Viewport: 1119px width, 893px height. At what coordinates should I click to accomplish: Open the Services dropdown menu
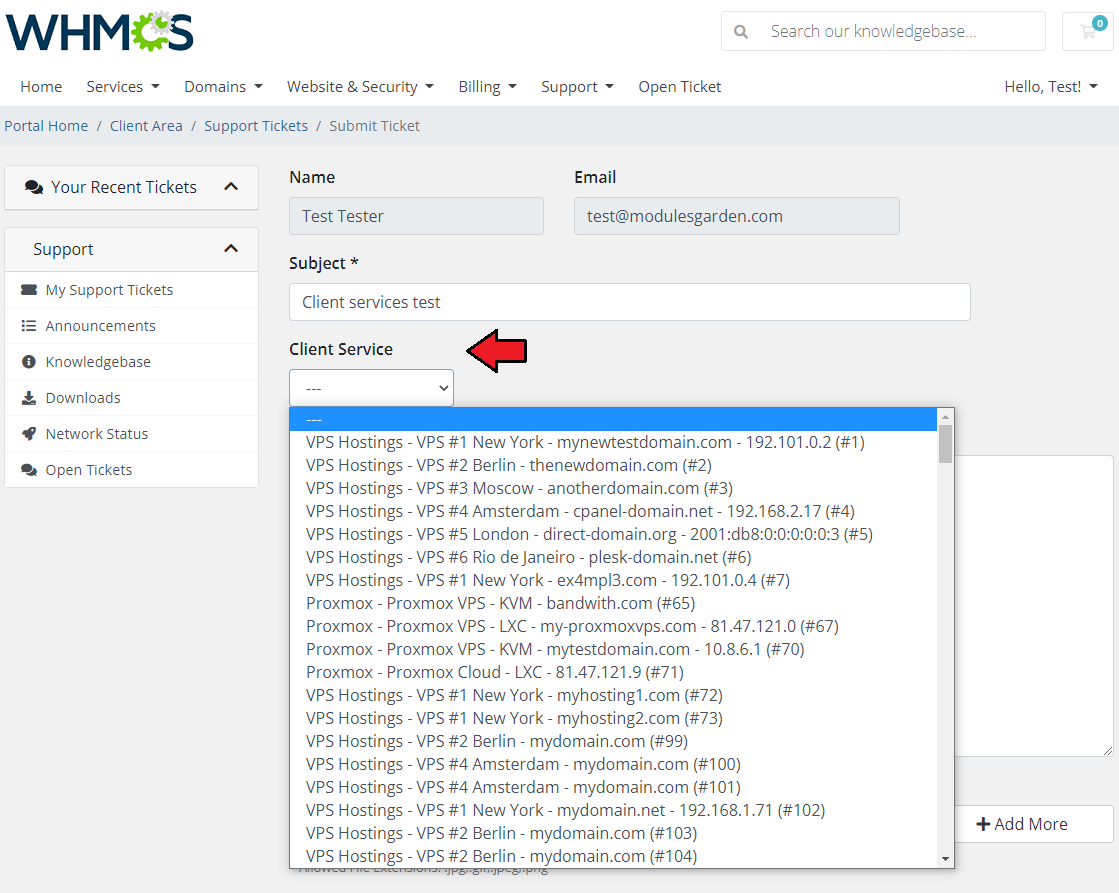(123, 86)
